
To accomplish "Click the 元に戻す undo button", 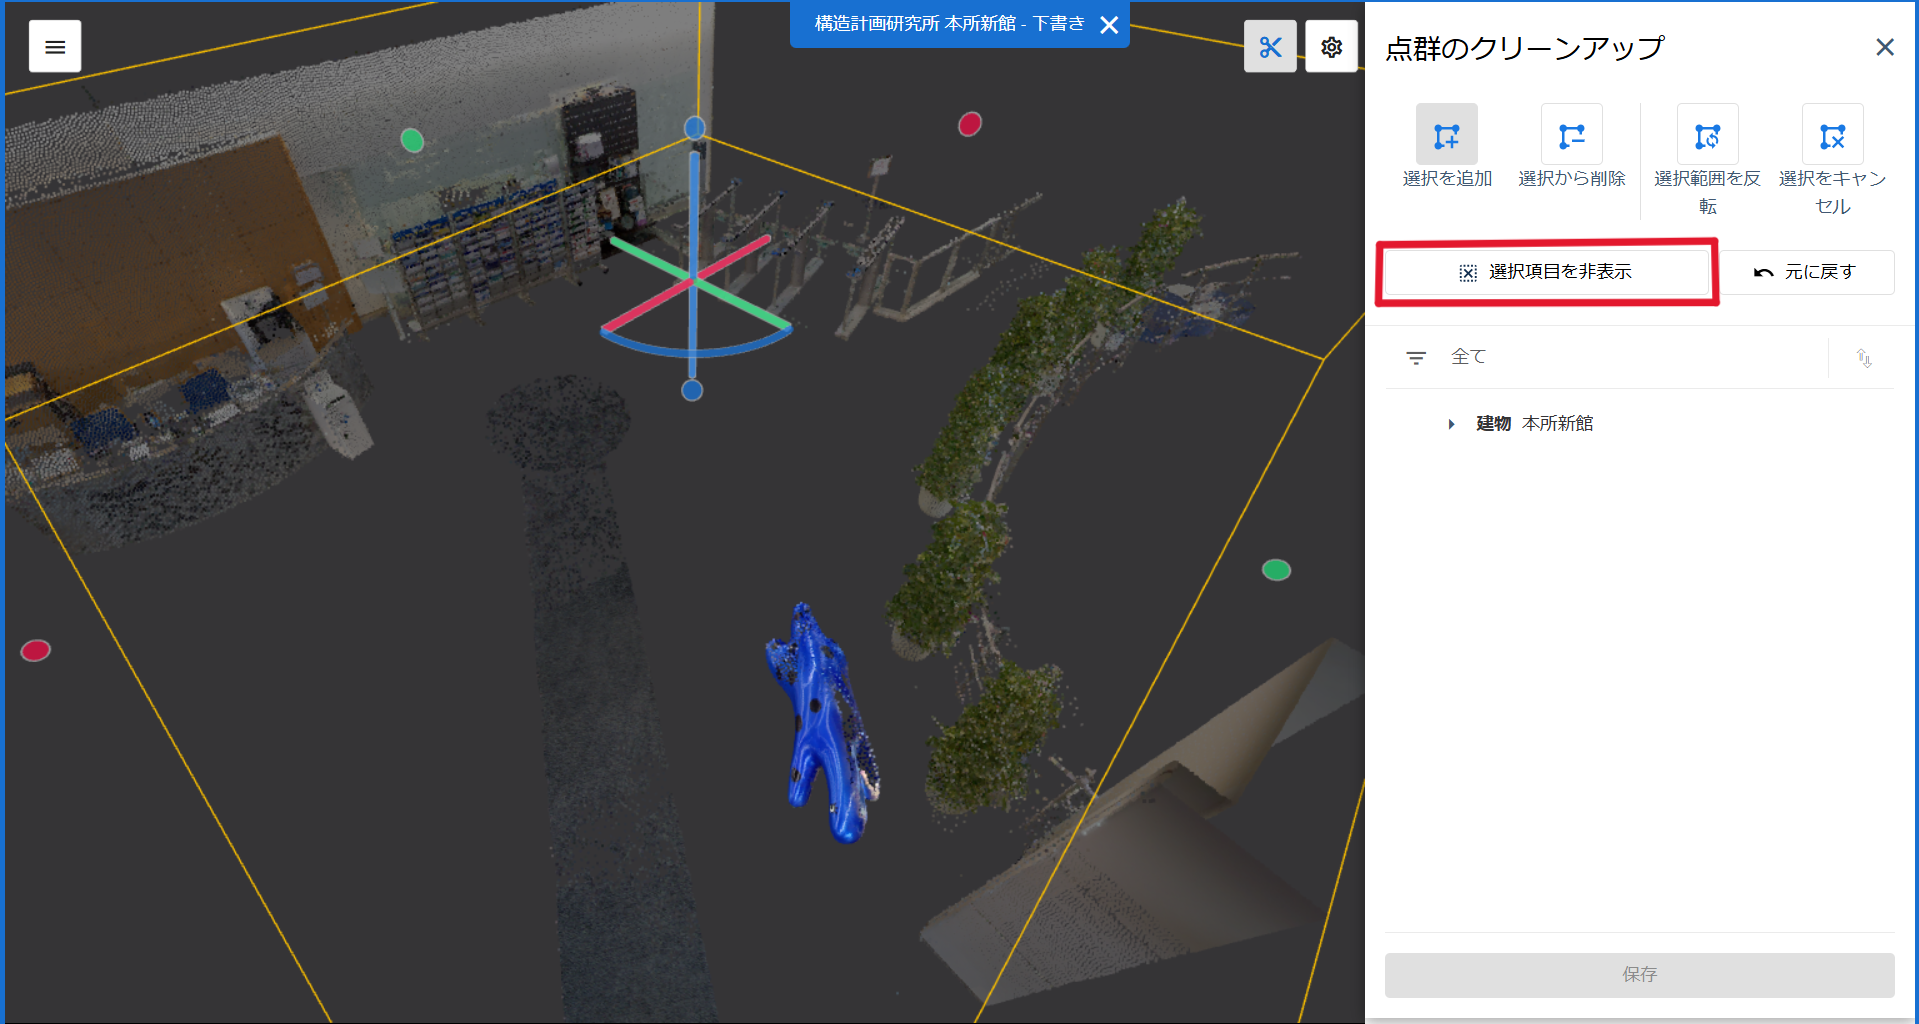I will 1807,272.
